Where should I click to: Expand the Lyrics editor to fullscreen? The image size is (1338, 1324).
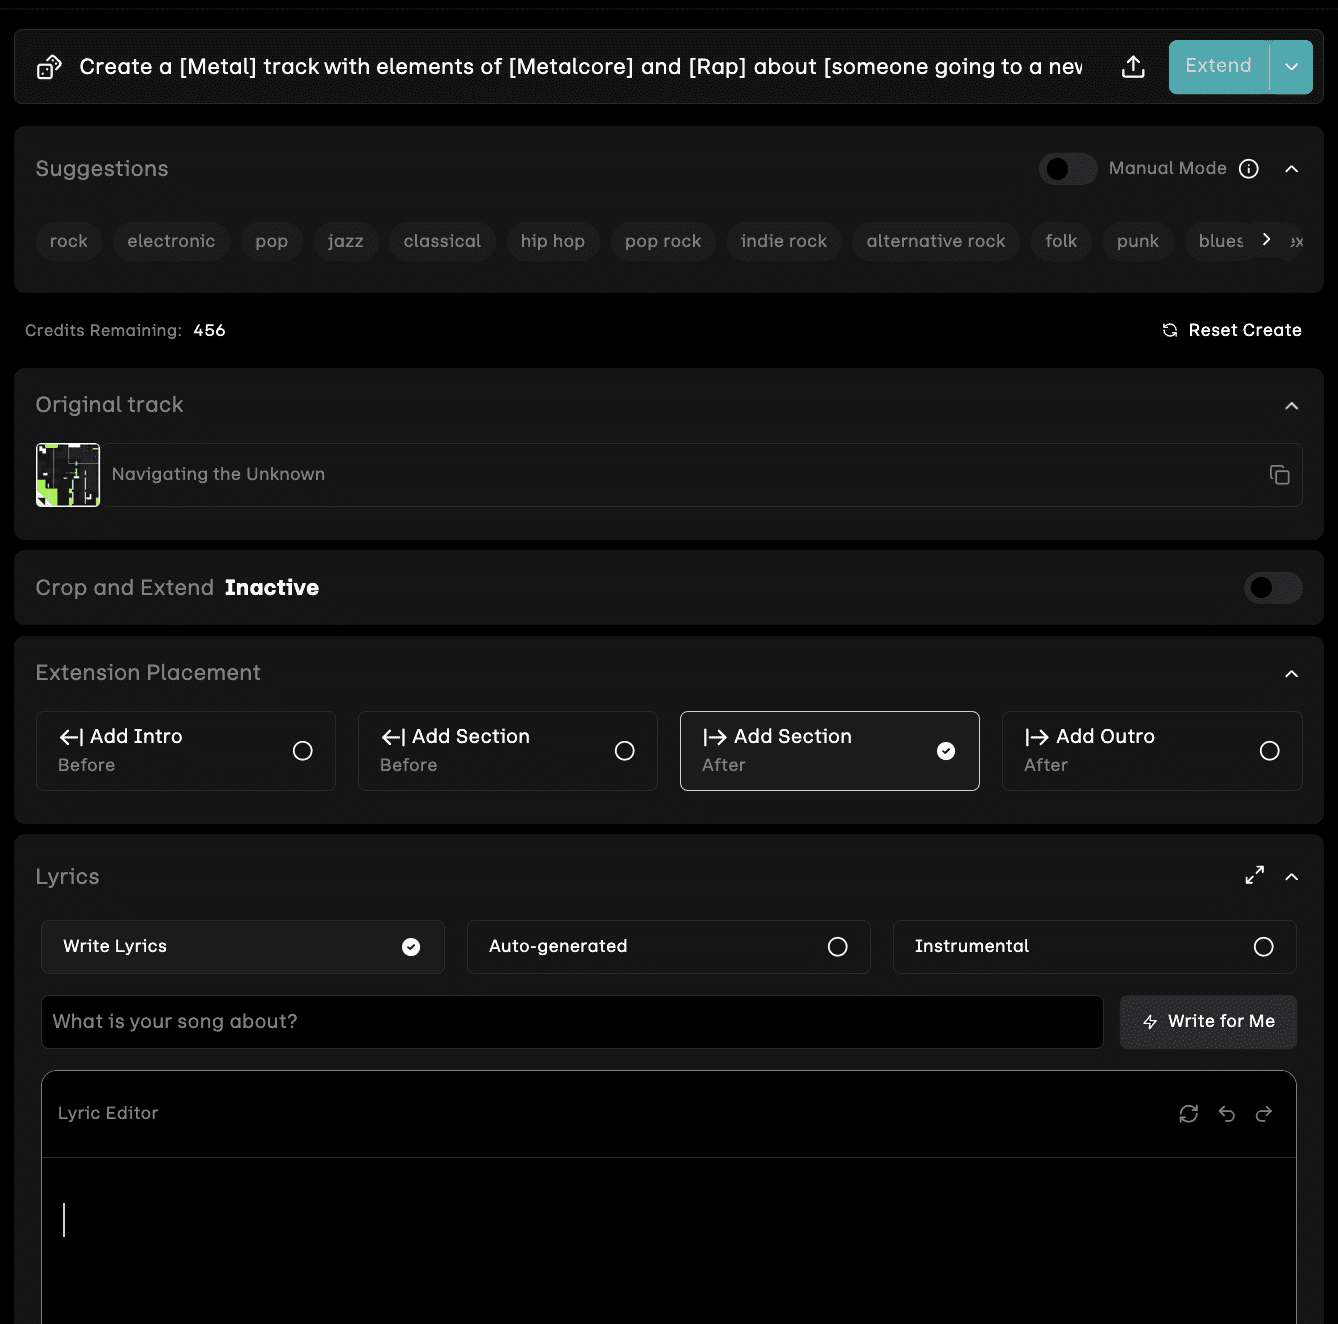[1254, 876]
